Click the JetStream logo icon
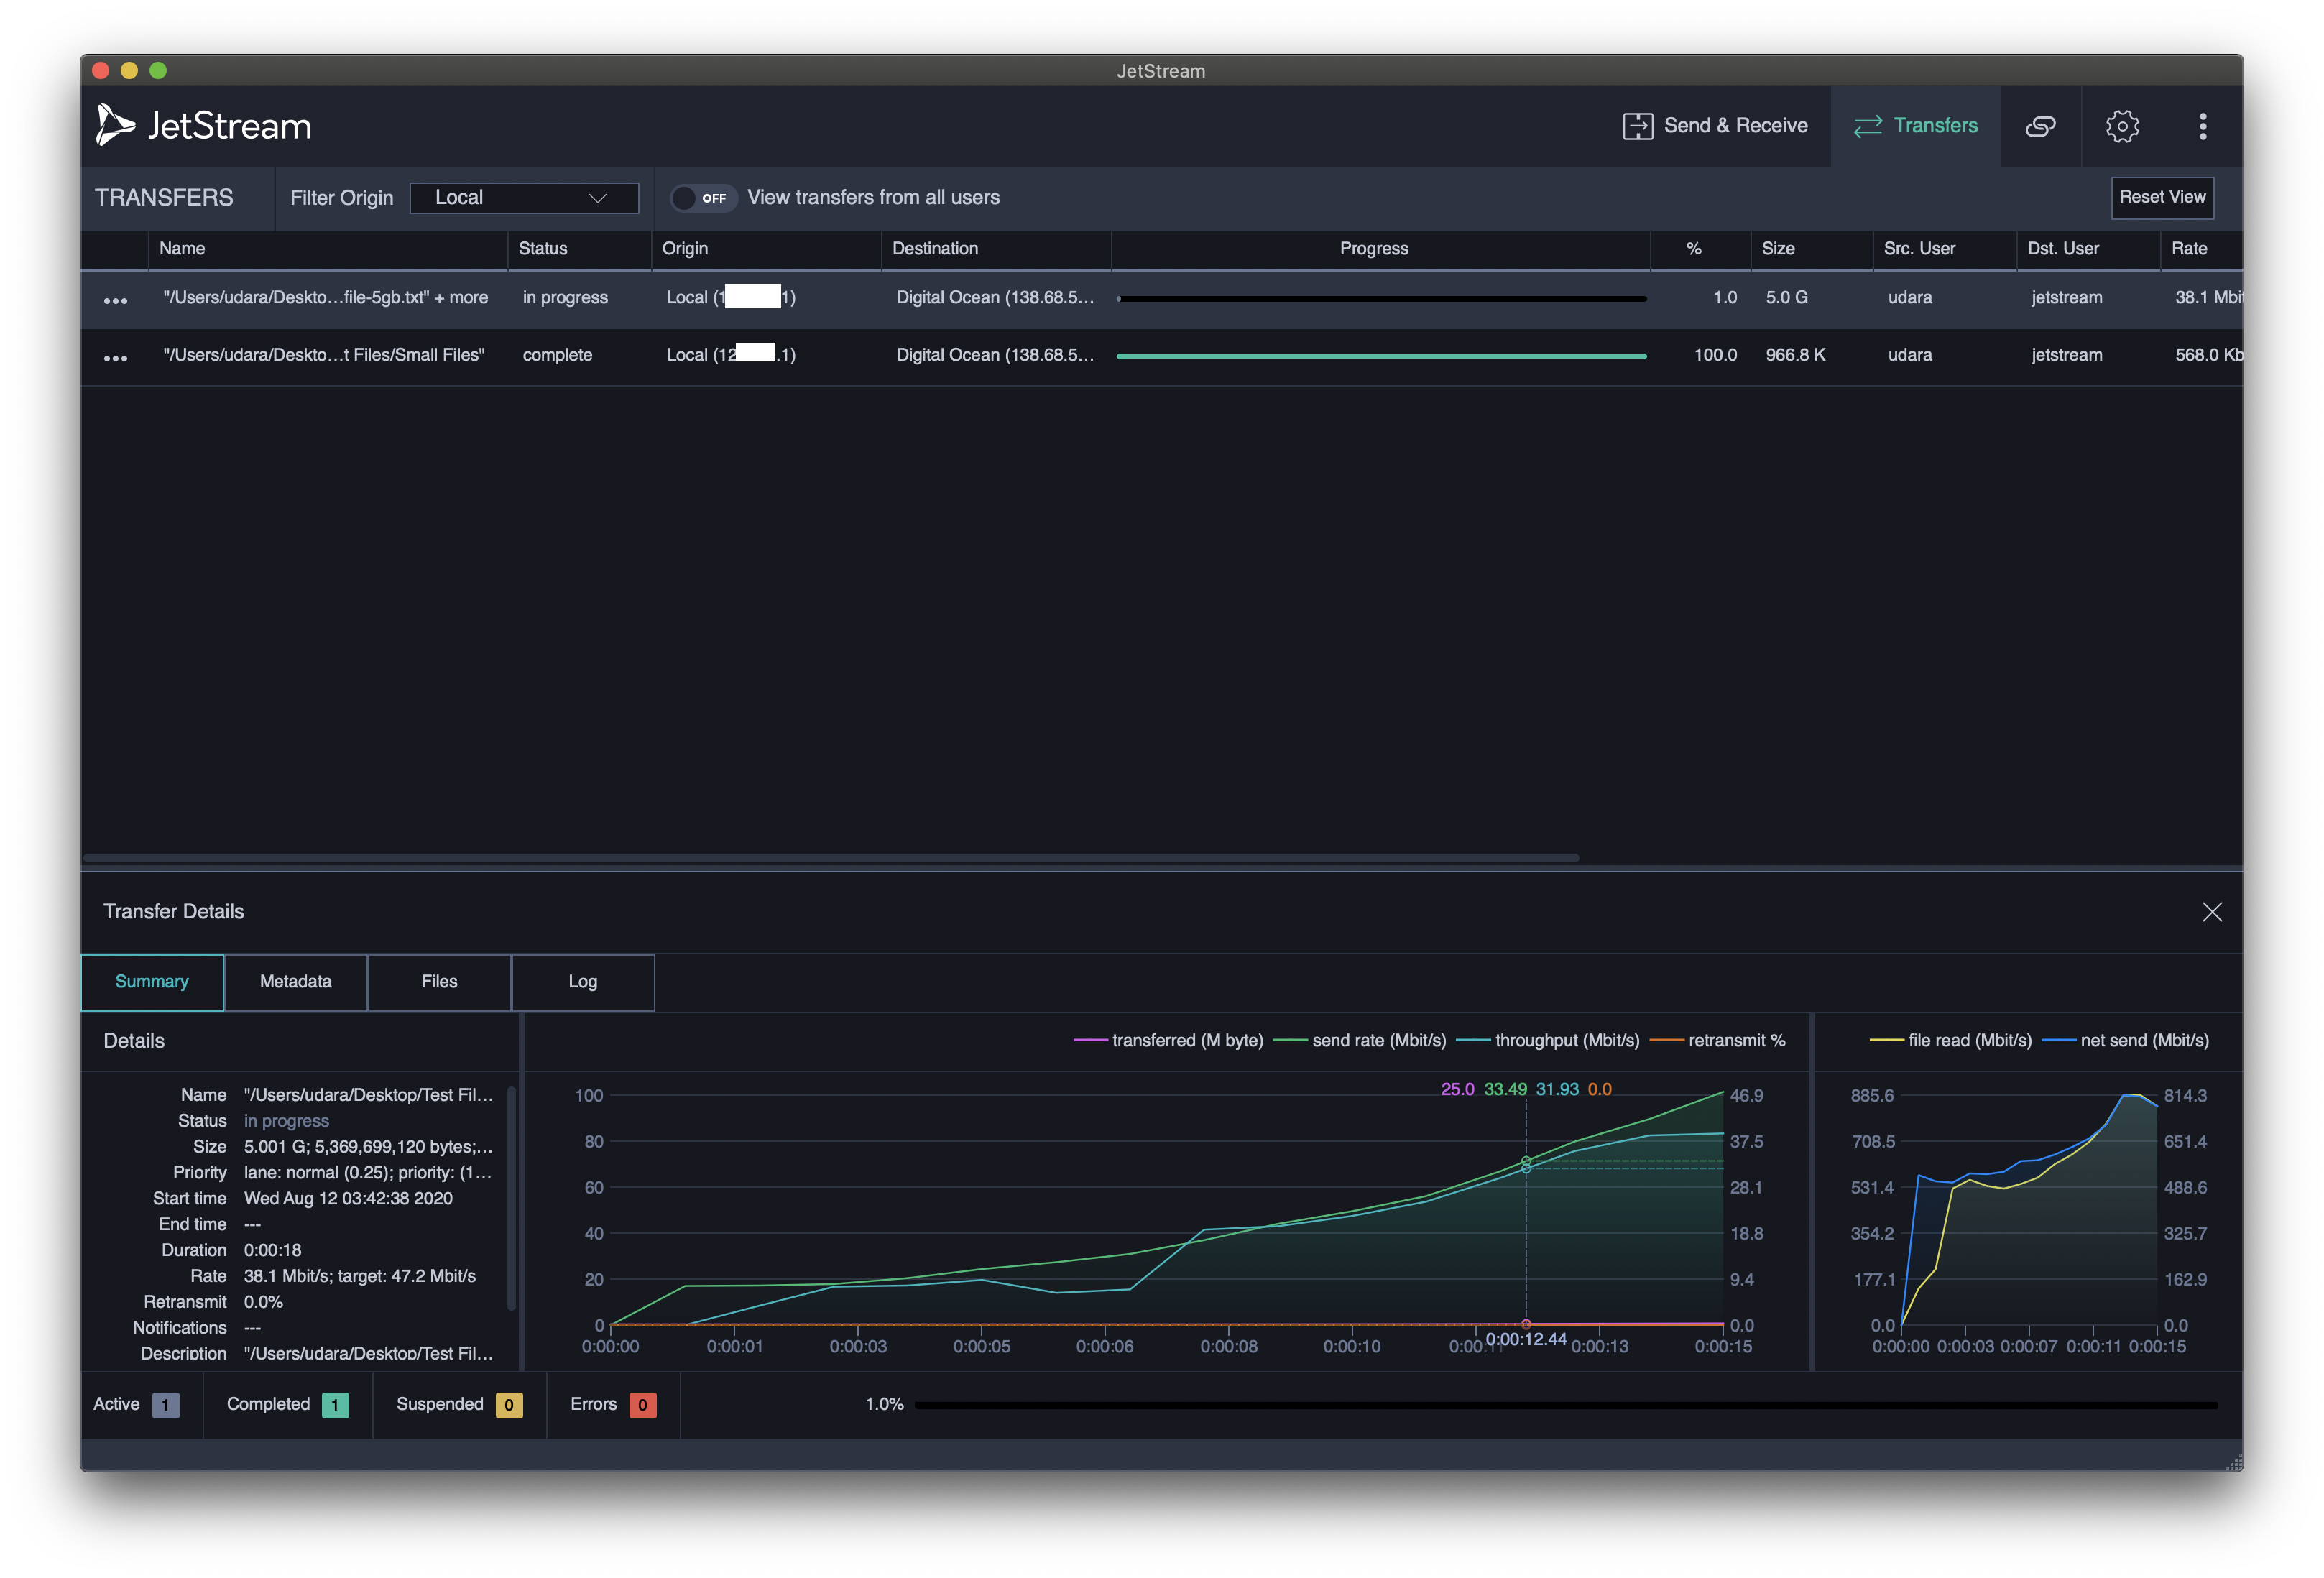 tap(115, 125)
